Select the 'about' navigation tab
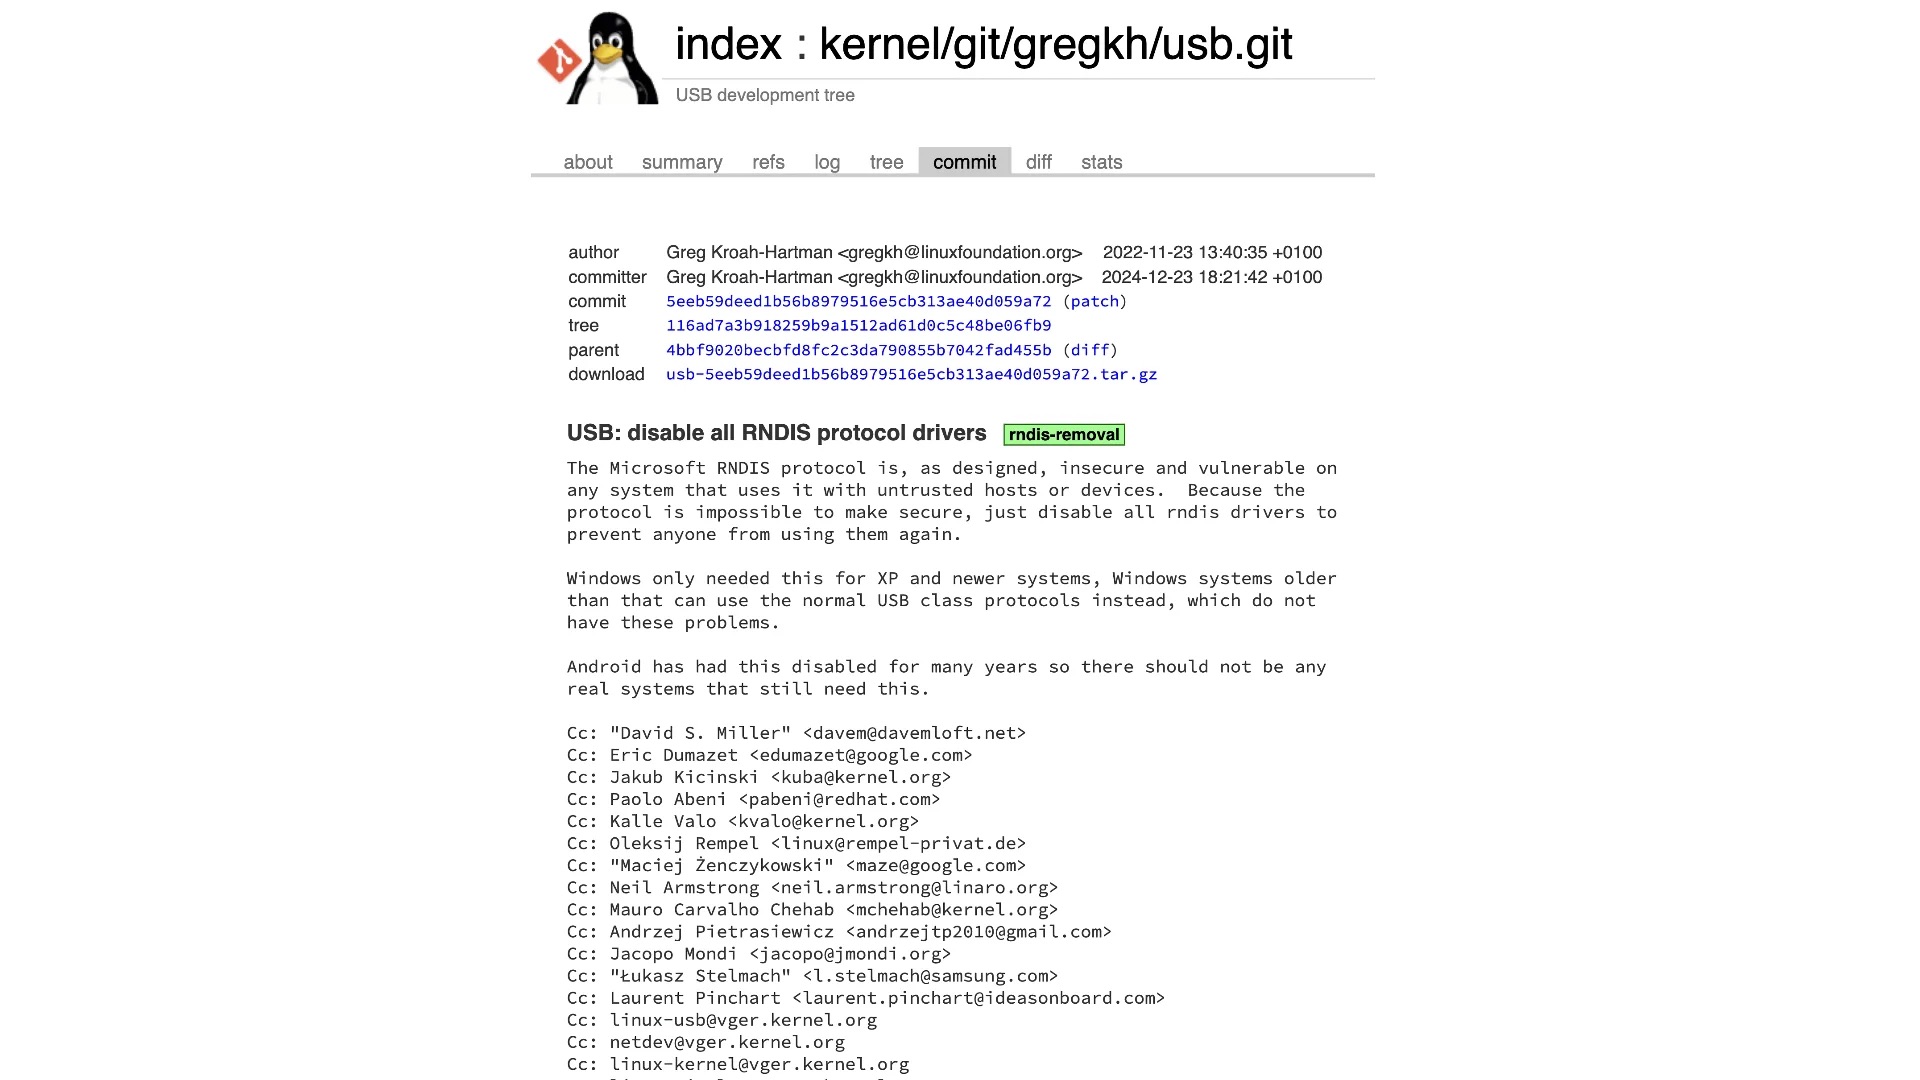The image size is (1920, 1080). [587, 161]
